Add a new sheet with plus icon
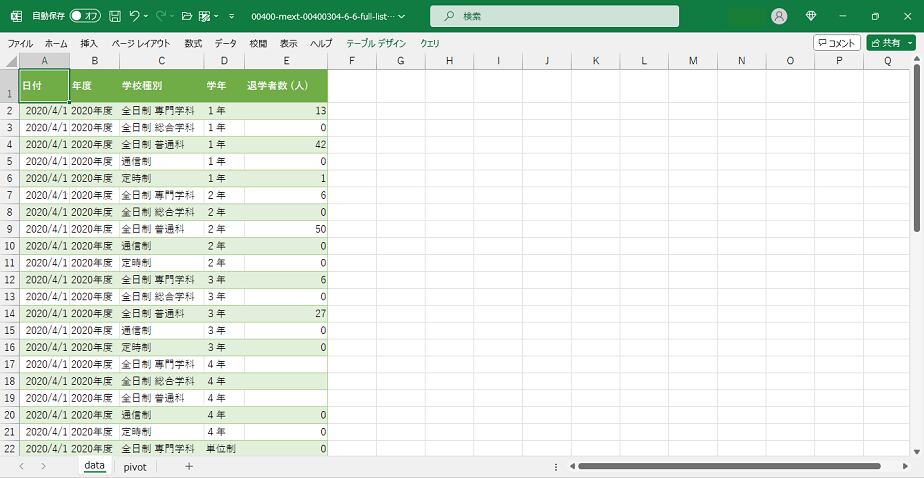The width and height of the screenshot is (924, 478). click(x=189, y=466)
